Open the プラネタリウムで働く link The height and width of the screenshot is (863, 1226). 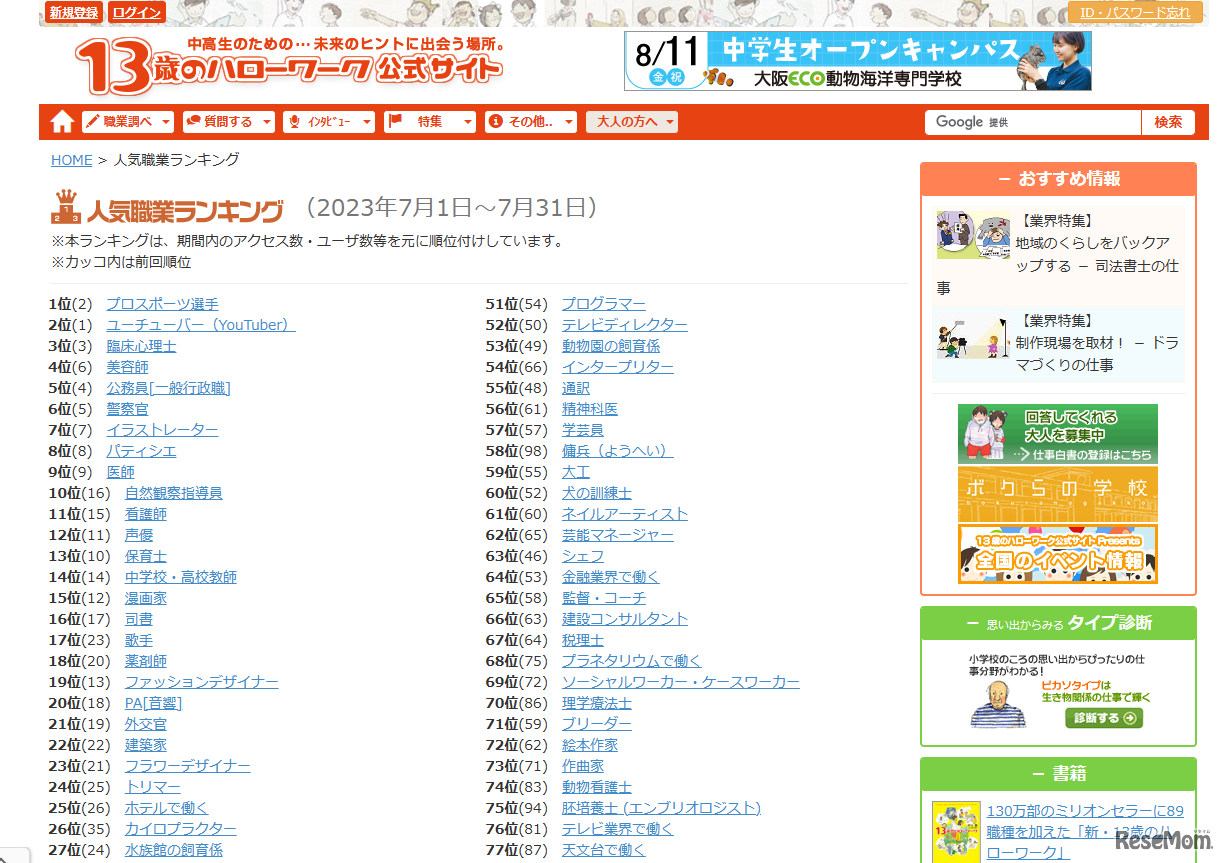[x=632, y=661]
